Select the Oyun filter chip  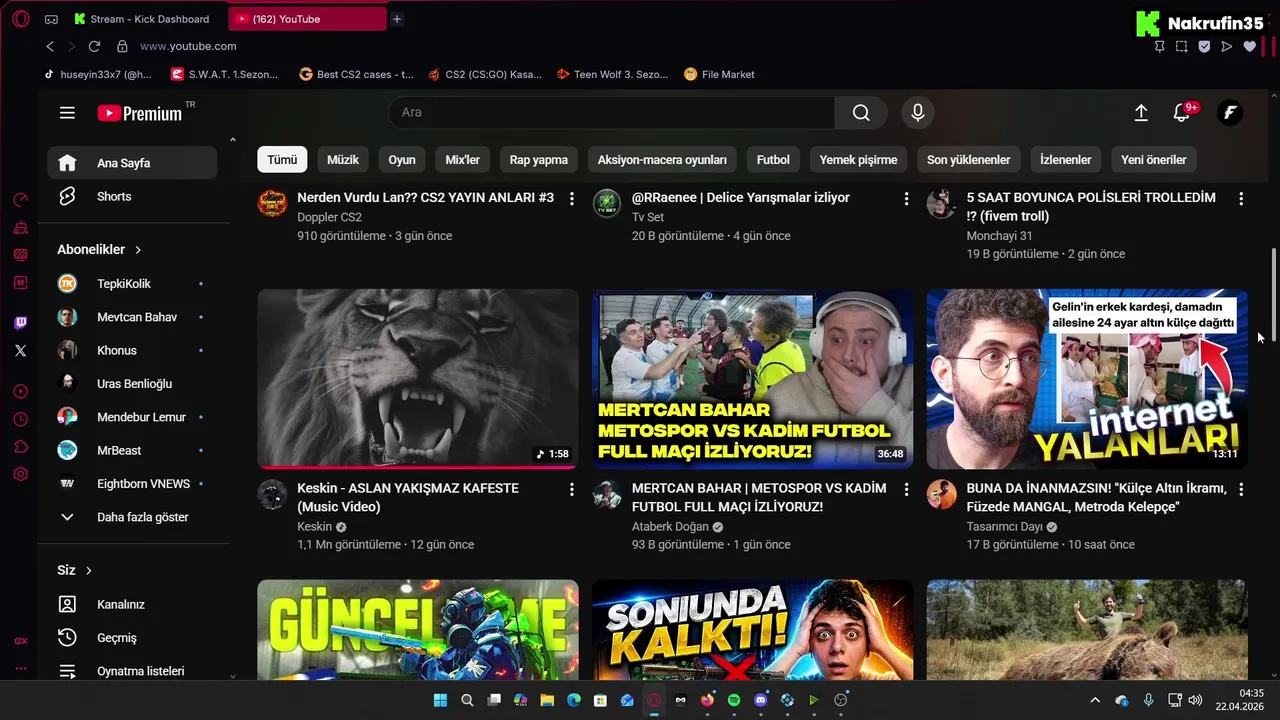click(x=402, y=160)
